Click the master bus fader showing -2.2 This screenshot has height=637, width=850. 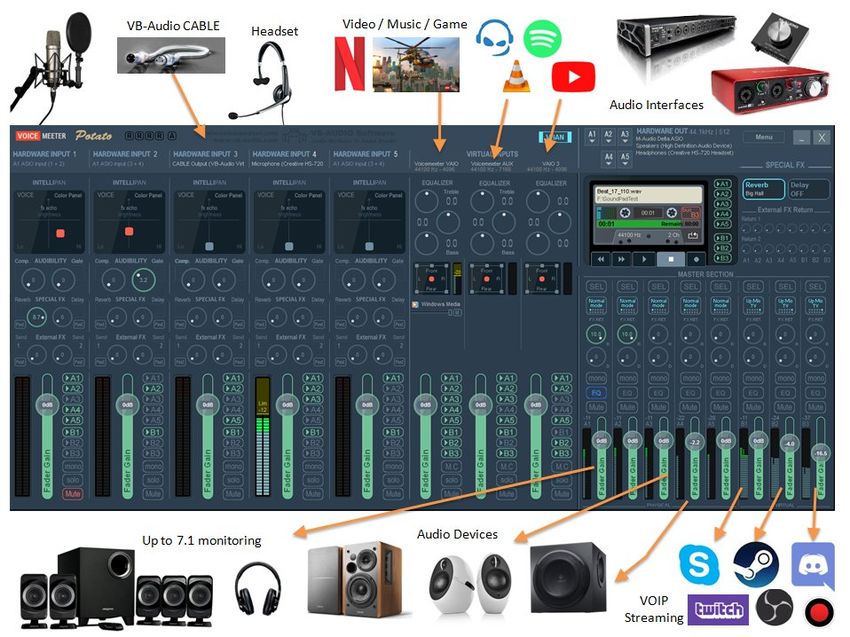695,442
